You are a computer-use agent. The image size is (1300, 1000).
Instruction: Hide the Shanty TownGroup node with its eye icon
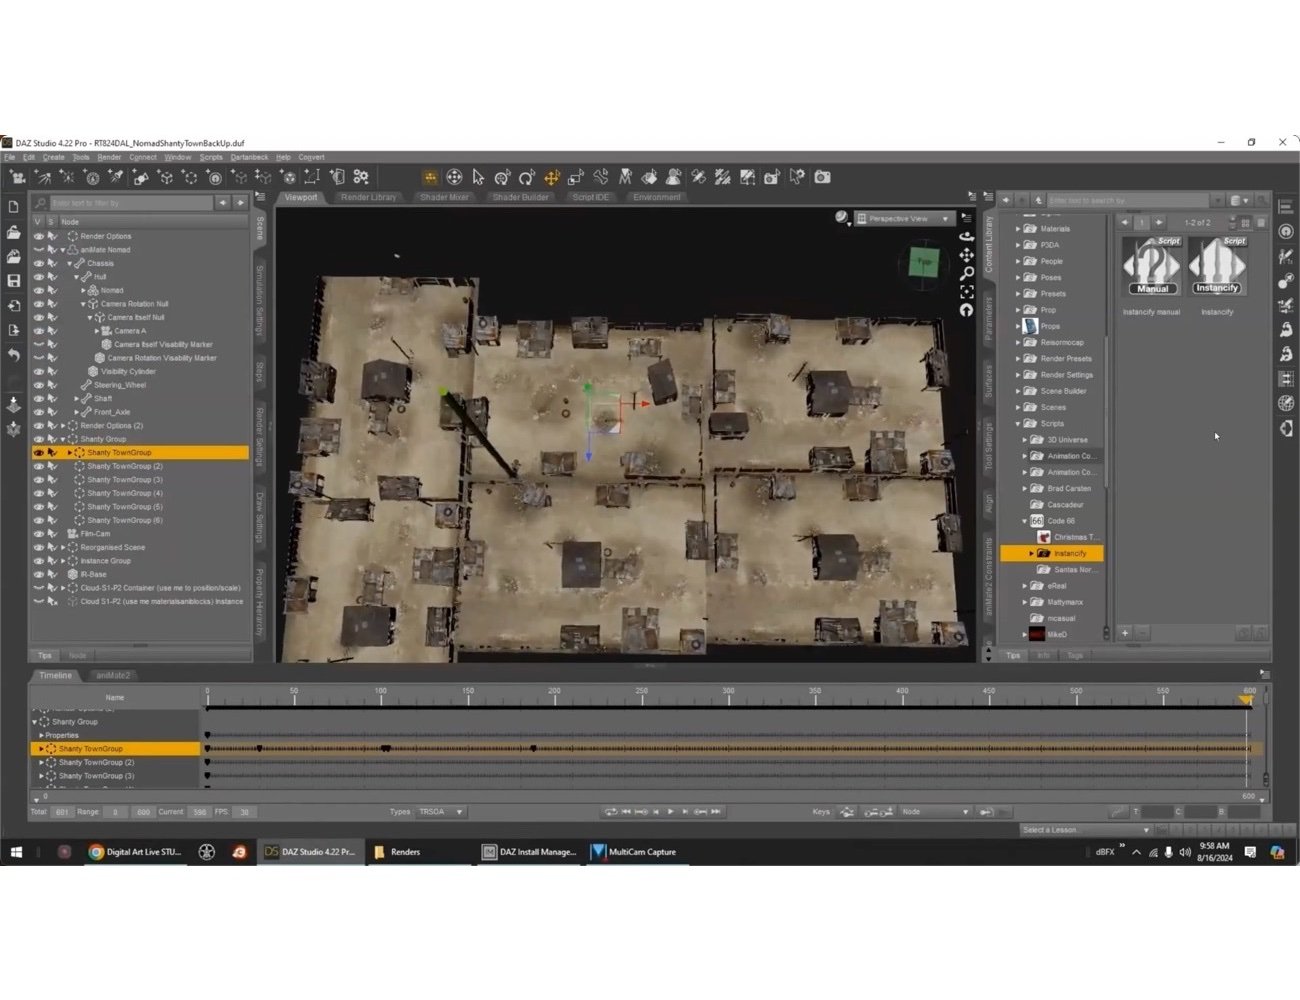[x=37, y=452]
